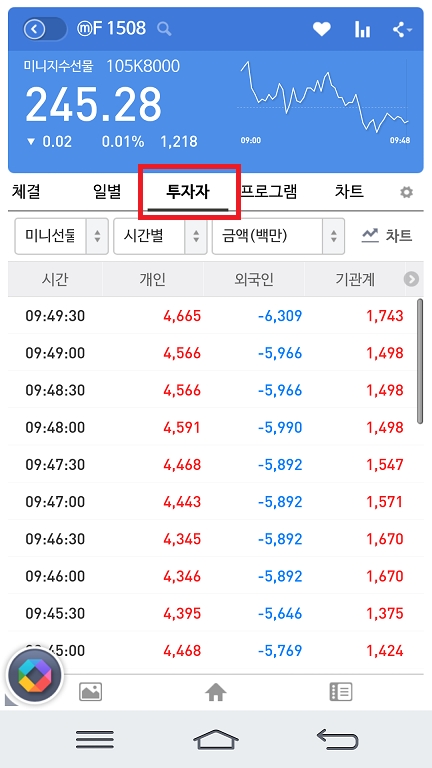432x768 pixels.
Task: Click the 차트 button with line icon
Action: (387, 237)
